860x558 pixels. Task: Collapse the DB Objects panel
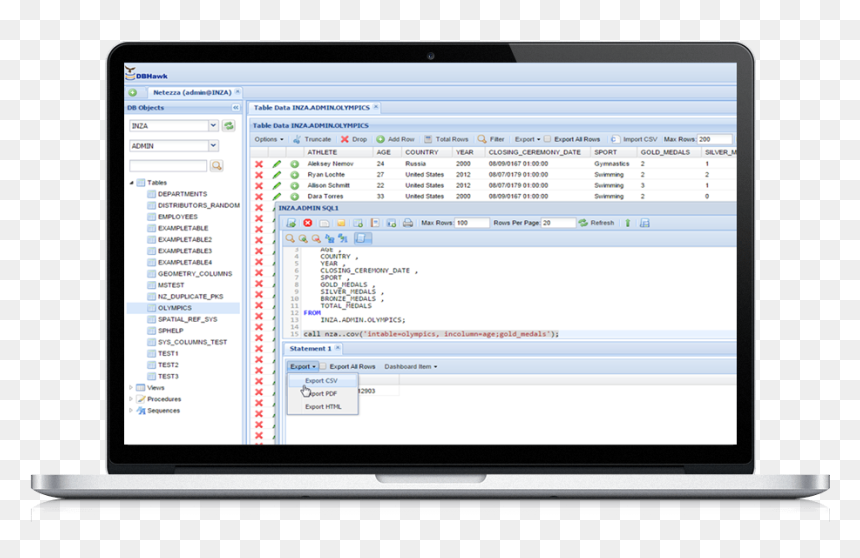[235, 108]
